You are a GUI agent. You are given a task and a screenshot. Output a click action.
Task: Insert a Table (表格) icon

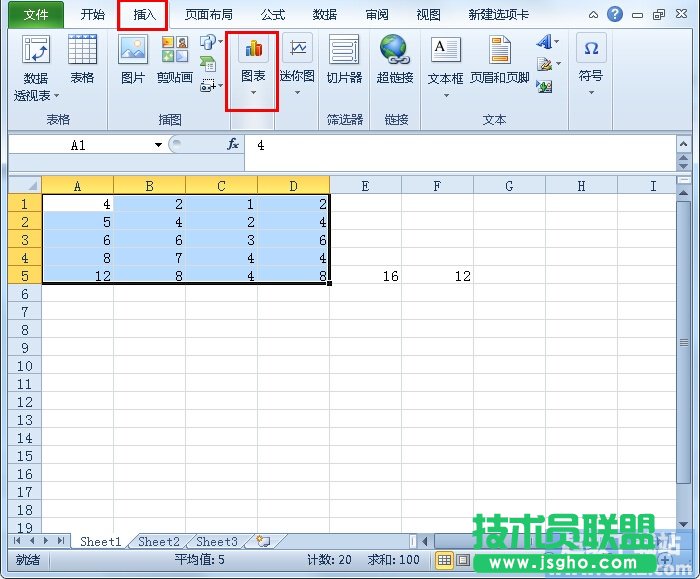pos(82,59)
